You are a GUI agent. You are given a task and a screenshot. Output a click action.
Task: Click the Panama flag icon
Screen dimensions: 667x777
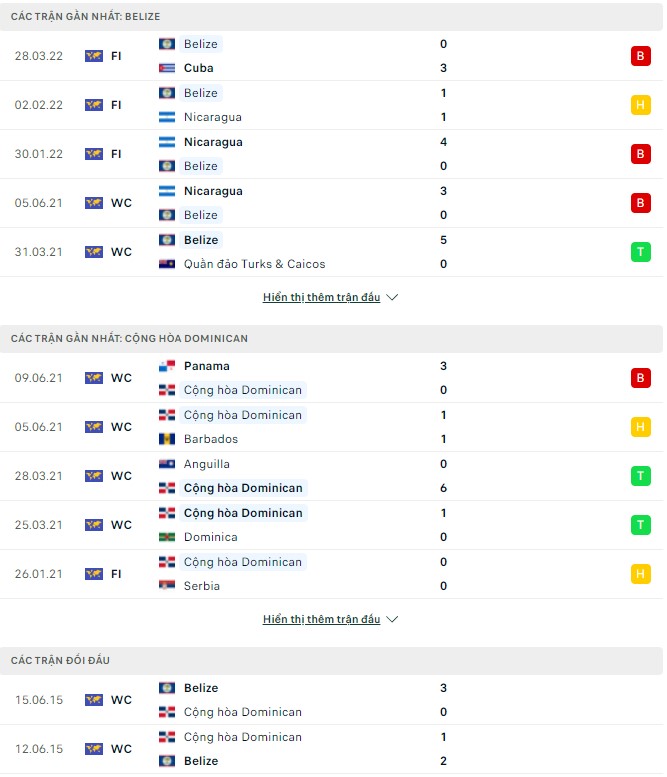(x=167, y=366)
